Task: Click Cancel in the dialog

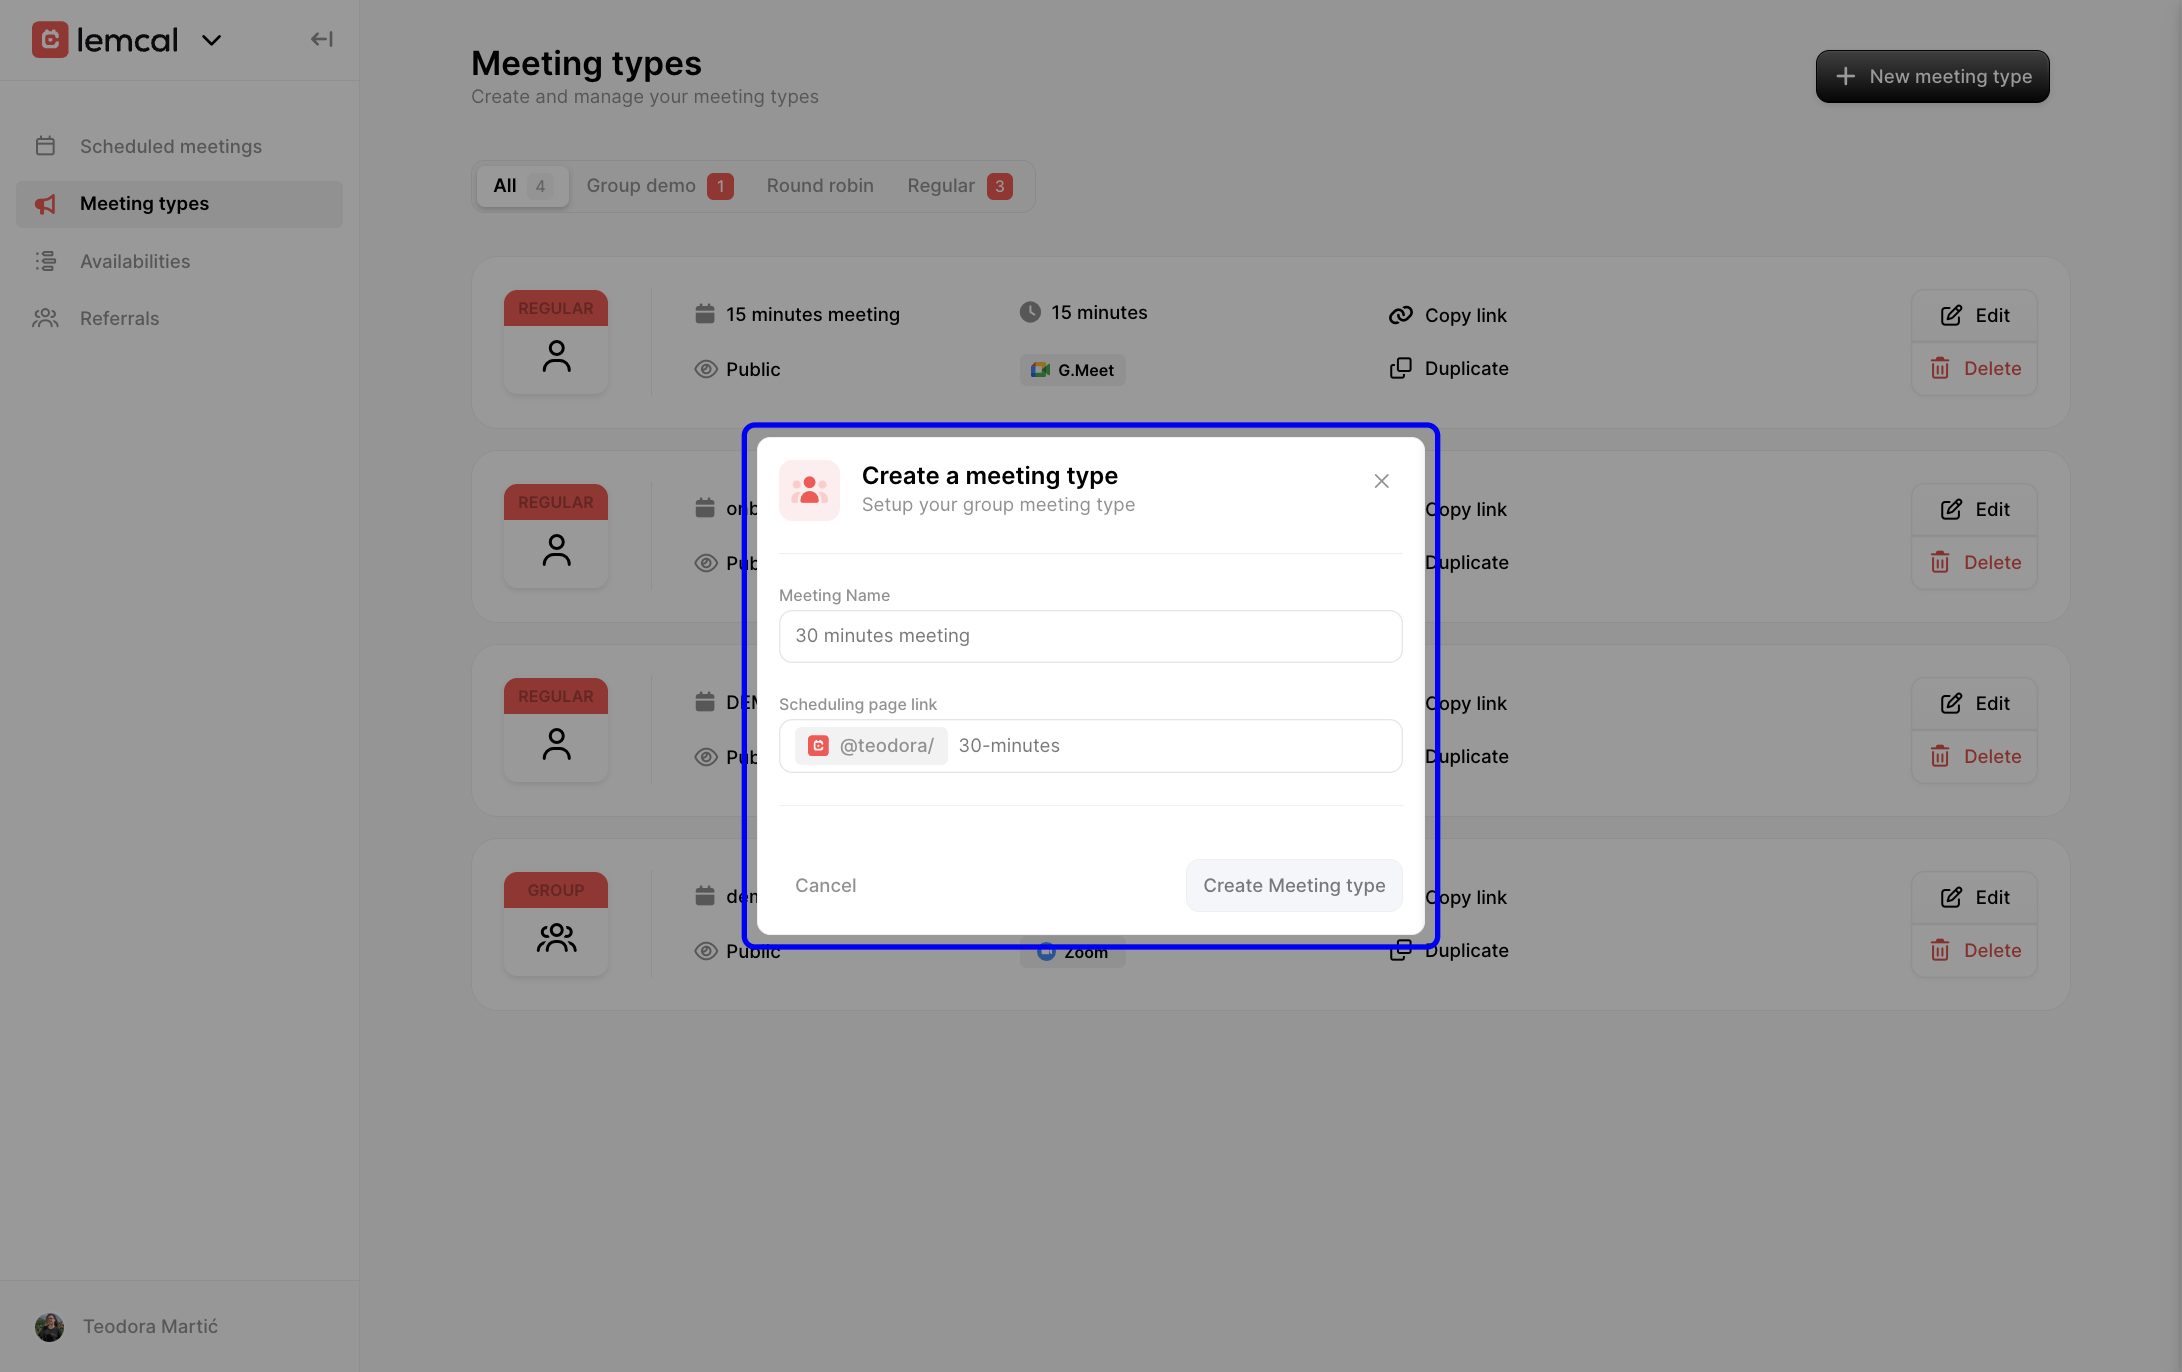Action: coord(825,885)
